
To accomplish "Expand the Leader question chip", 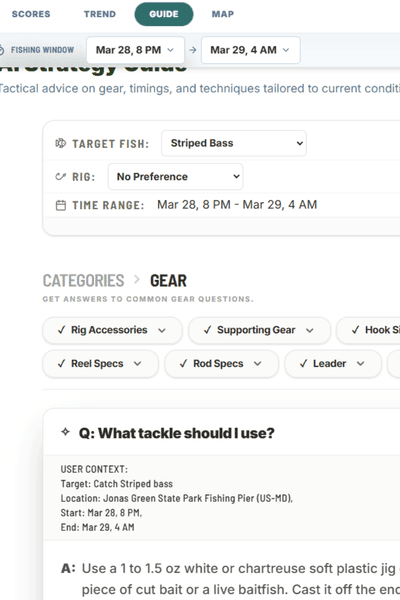I will point(333,364).
